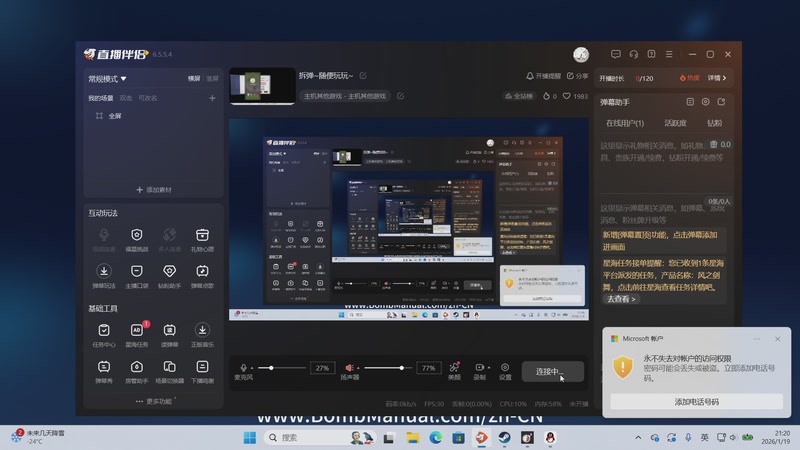Viewport: 800px width, 450px height.
Task: Expand 详情 details chevron
Action: tap(717, 78)
